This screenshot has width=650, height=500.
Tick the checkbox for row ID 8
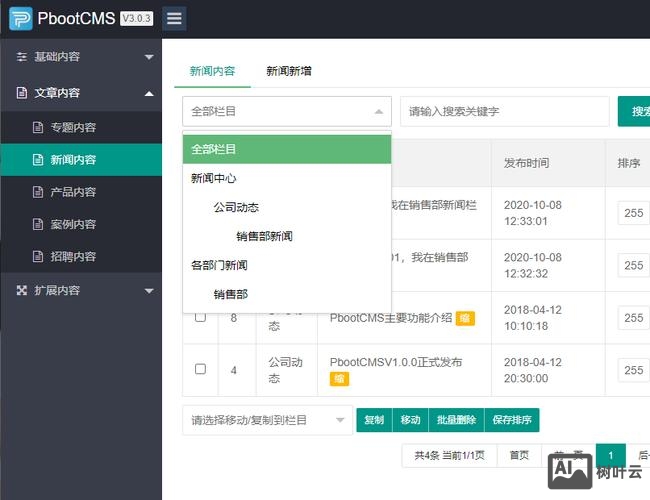(x=200, y=317)
